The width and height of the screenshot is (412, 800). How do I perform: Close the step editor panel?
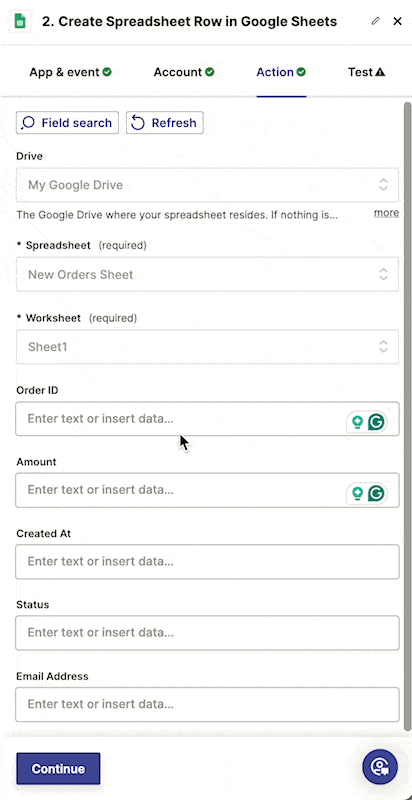click(x=397, y=21)
